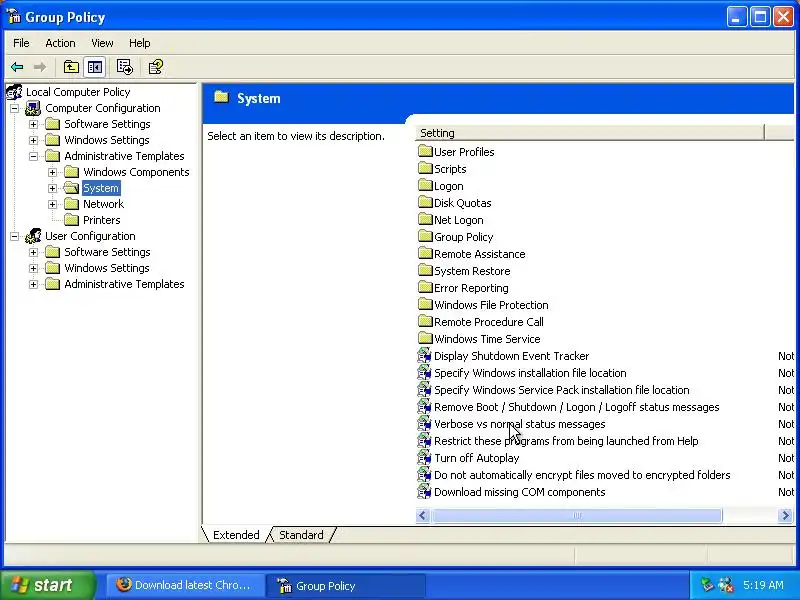
Task: Switch to the Extended tab
Action: coord(236,535)
